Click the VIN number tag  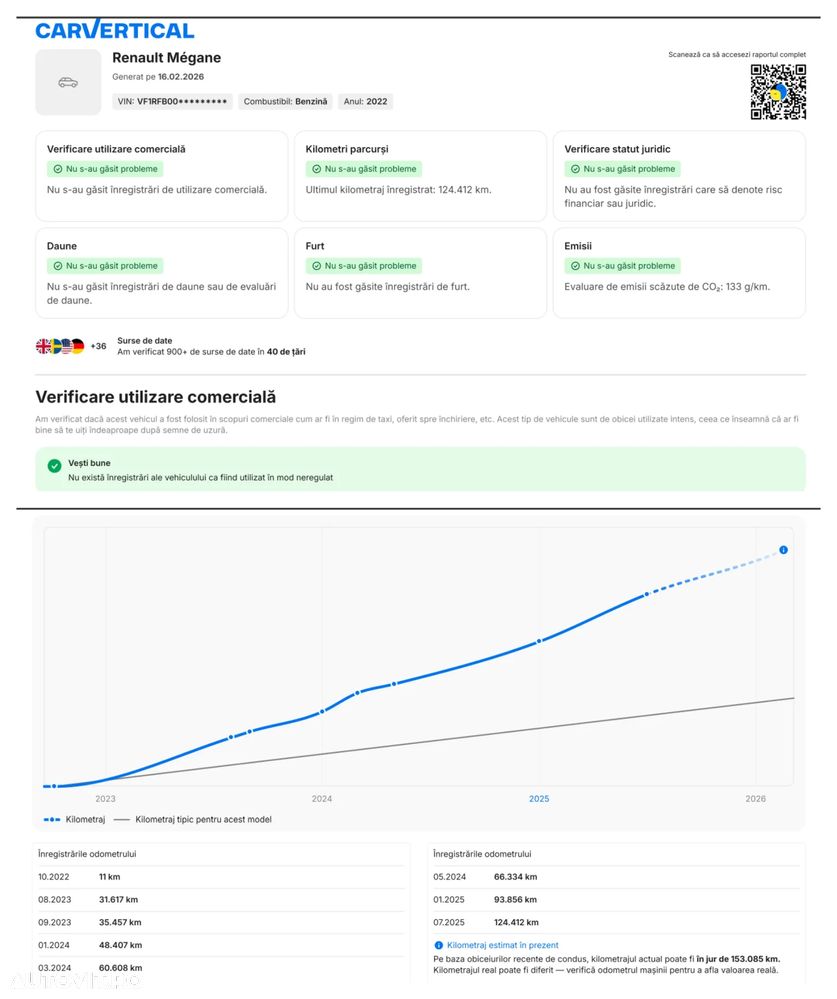click(172, 101)
